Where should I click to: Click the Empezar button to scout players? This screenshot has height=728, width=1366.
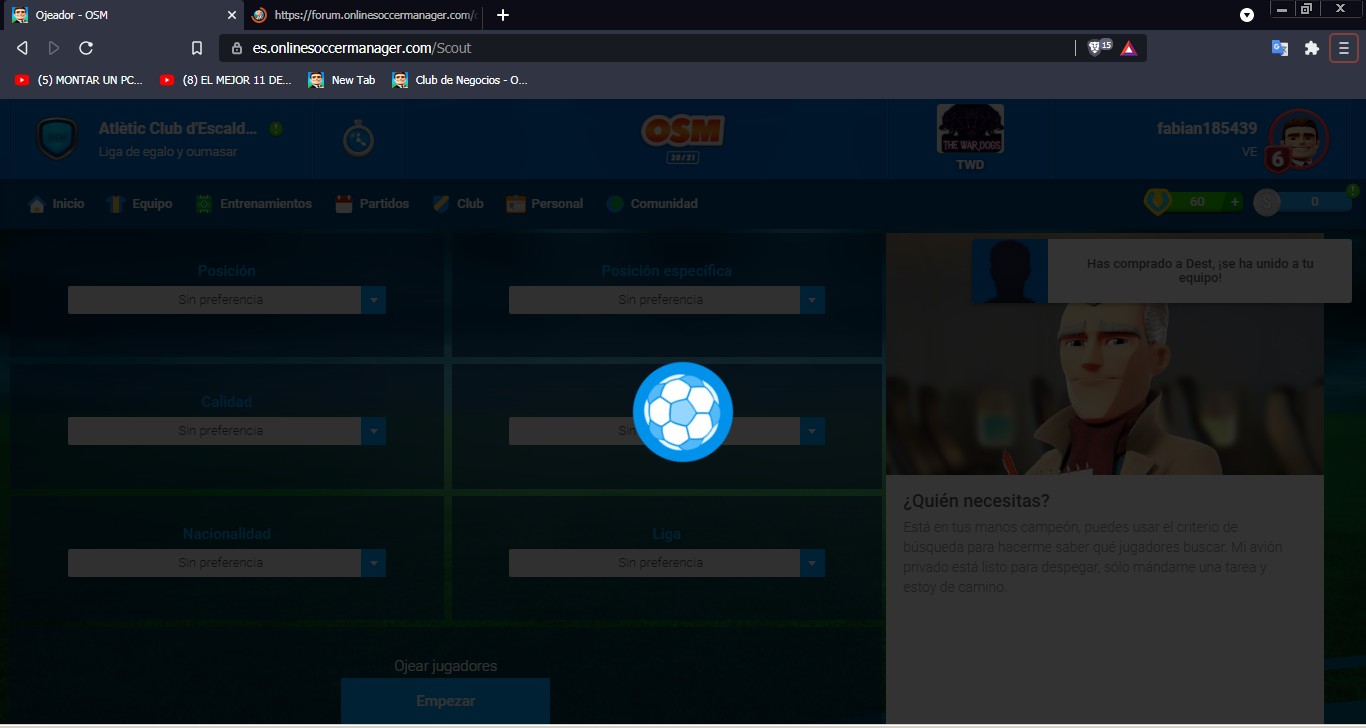(445, 701)
